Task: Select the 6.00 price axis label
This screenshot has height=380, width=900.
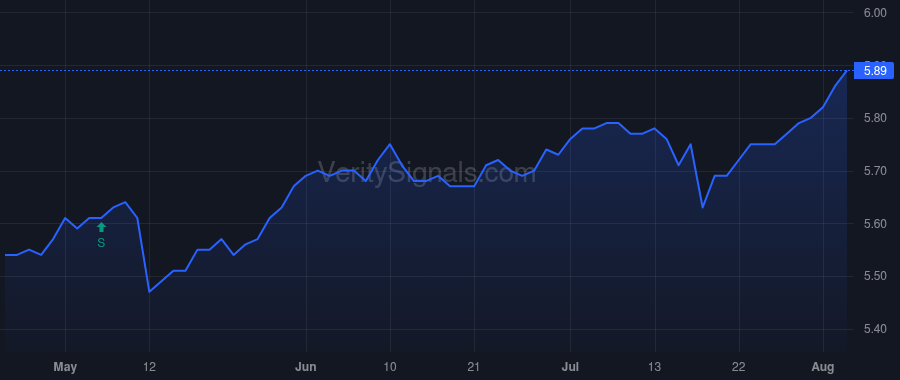Action: pos(875,13)
